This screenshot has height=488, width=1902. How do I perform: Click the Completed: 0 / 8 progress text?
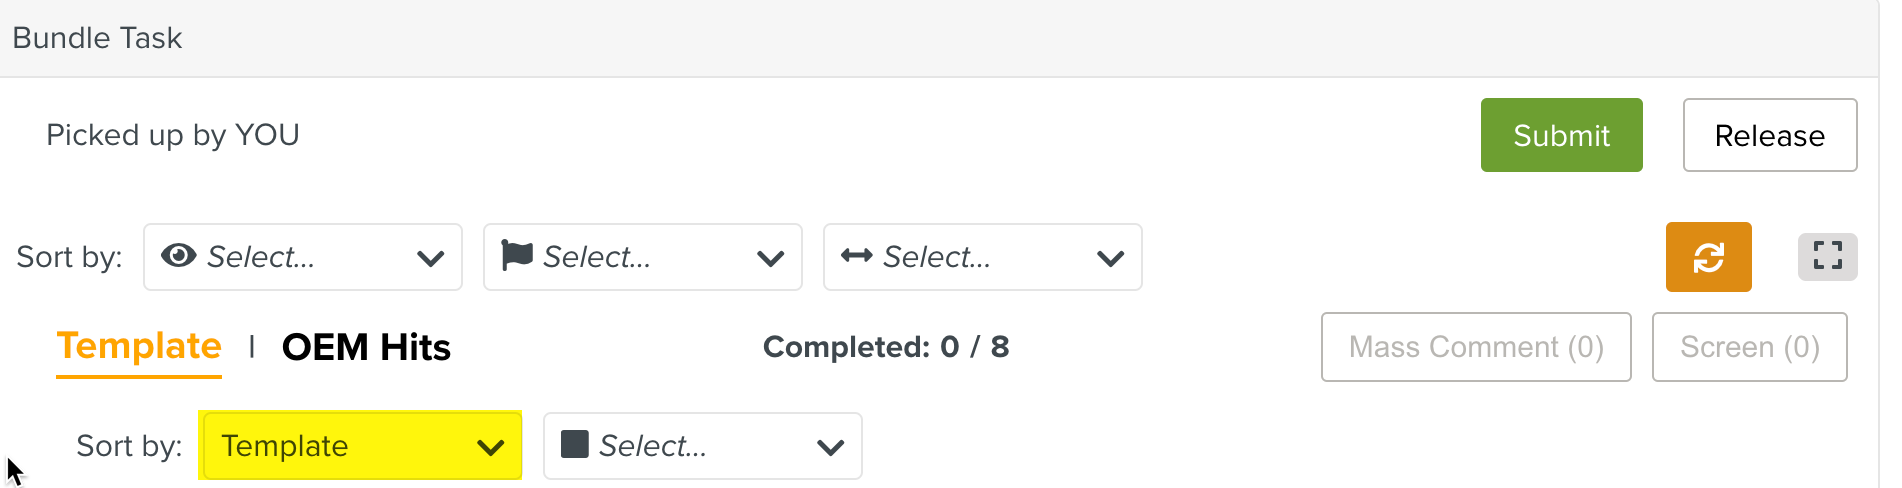pos(886,347)
